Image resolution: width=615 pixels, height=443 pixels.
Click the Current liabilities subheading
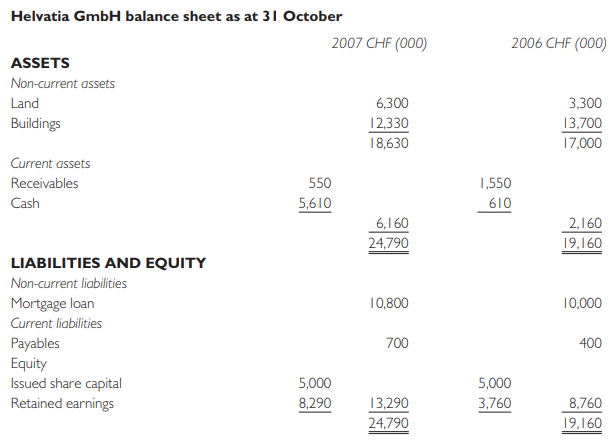coord(56,323)
